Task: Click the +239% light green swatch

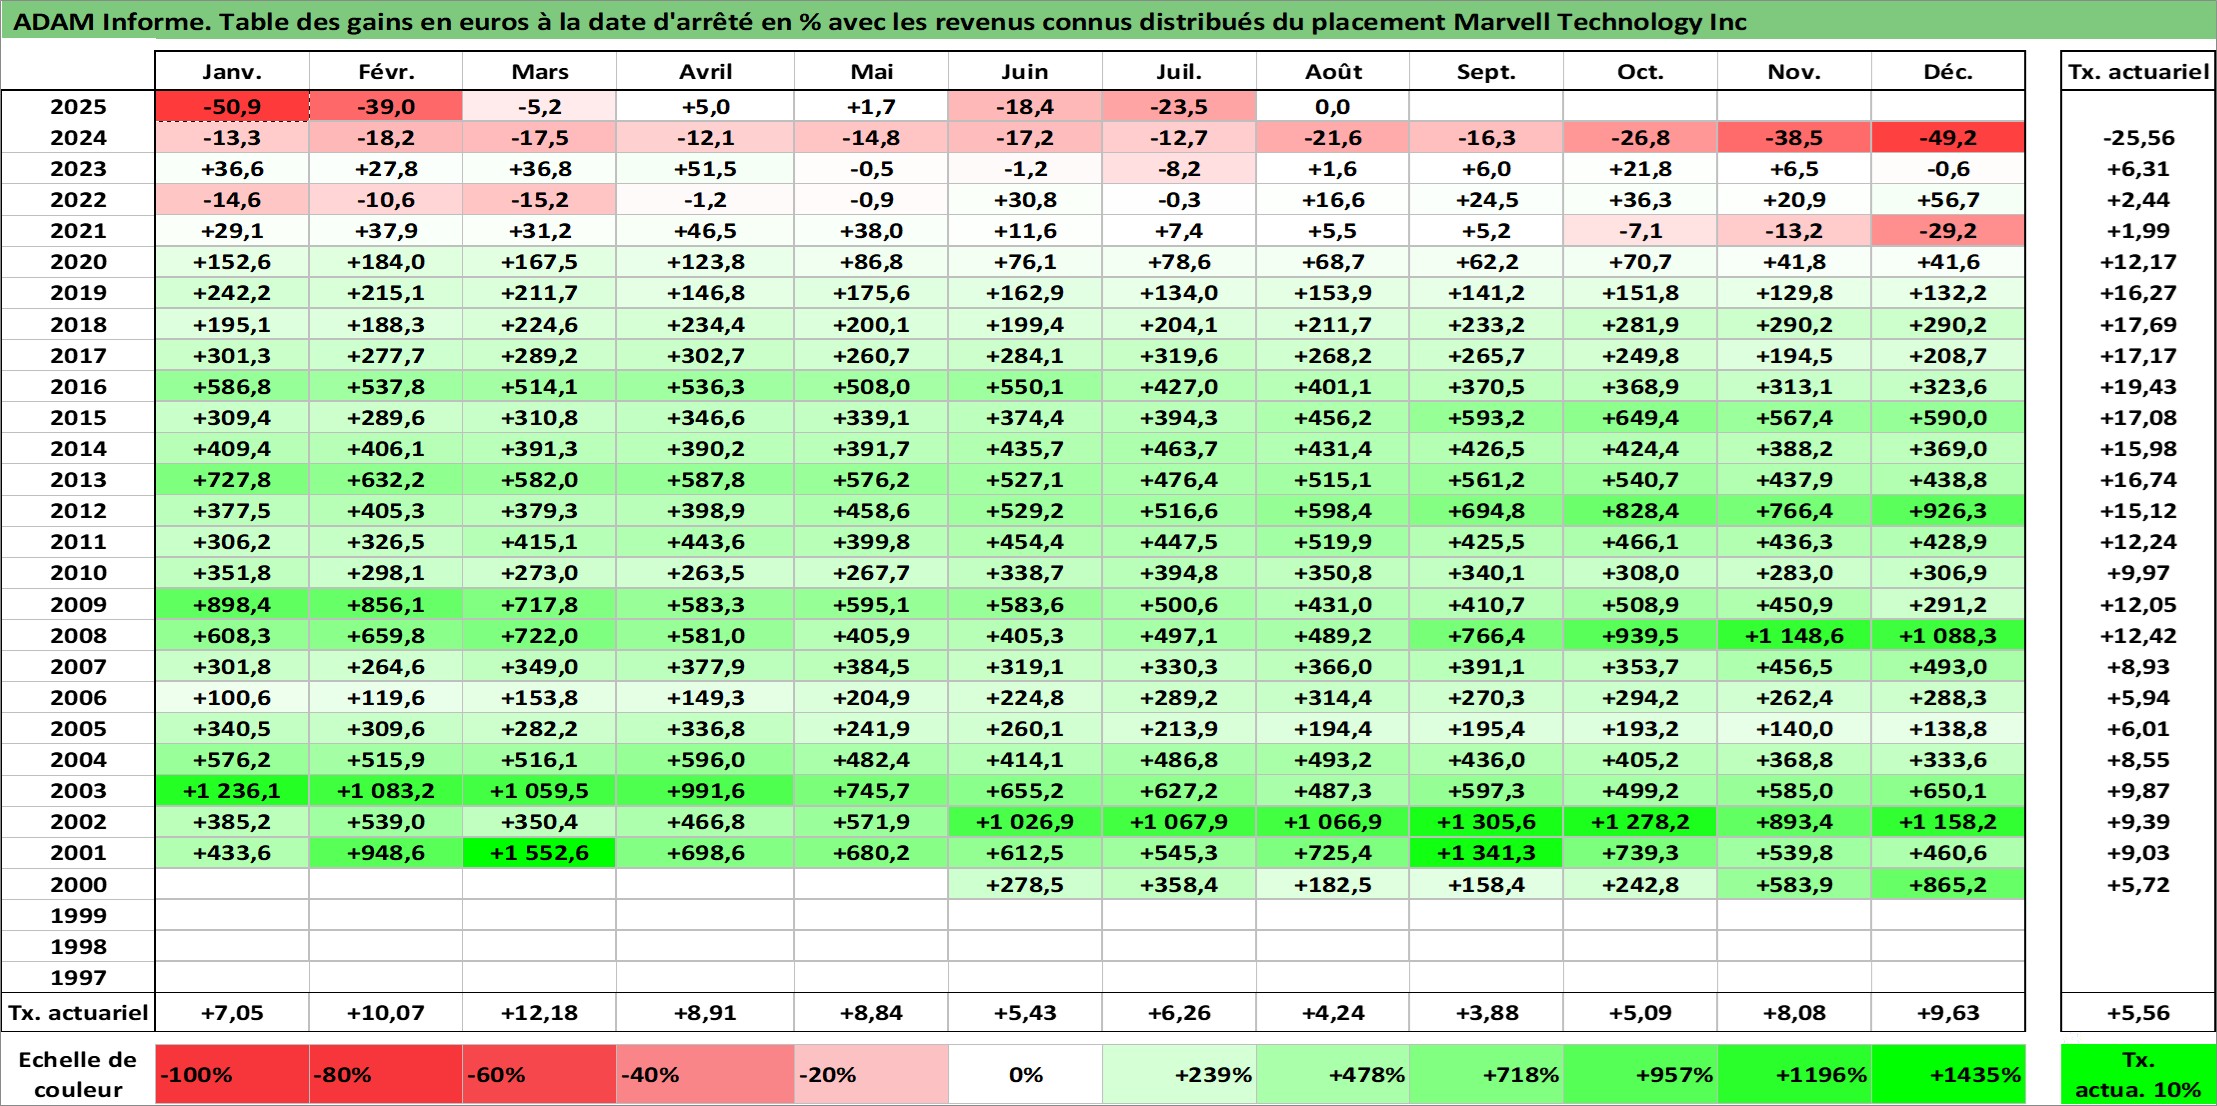Action: [1179, 1075]
